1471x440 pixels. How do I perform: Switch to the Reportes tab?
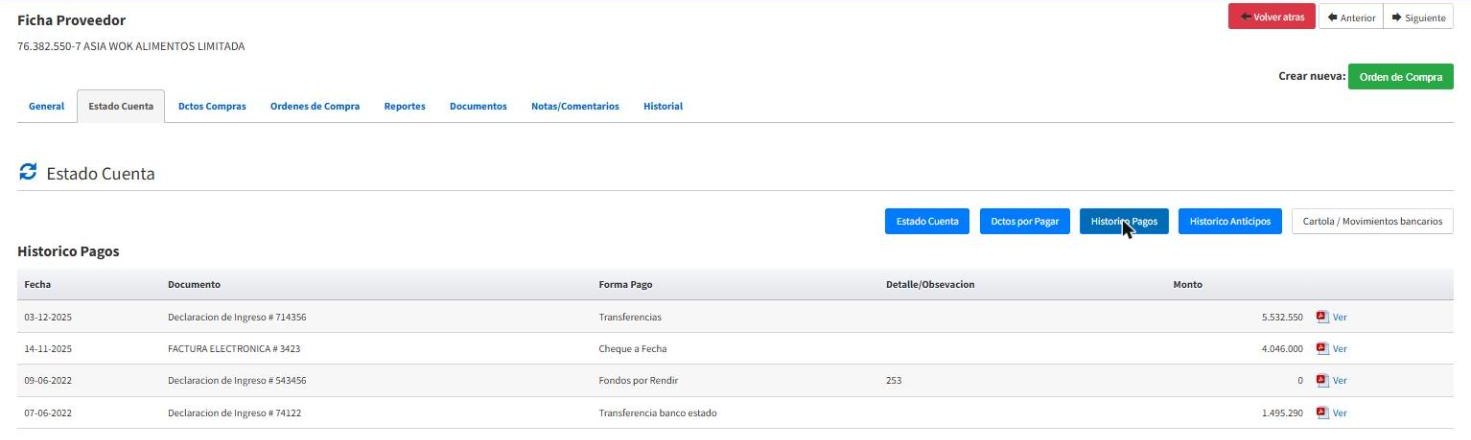click(405, 106)
